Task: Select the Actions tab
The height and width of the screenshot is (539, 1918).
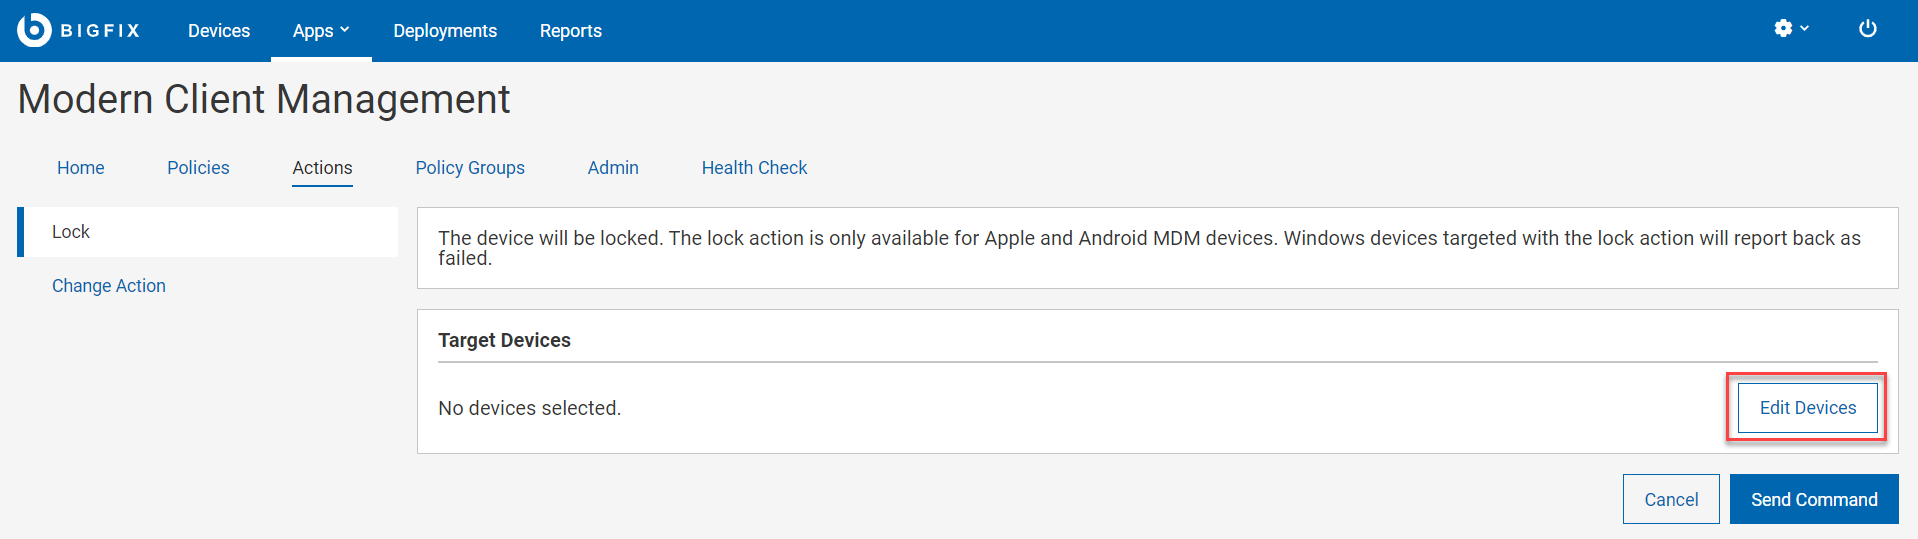Action: coord(322,168)
